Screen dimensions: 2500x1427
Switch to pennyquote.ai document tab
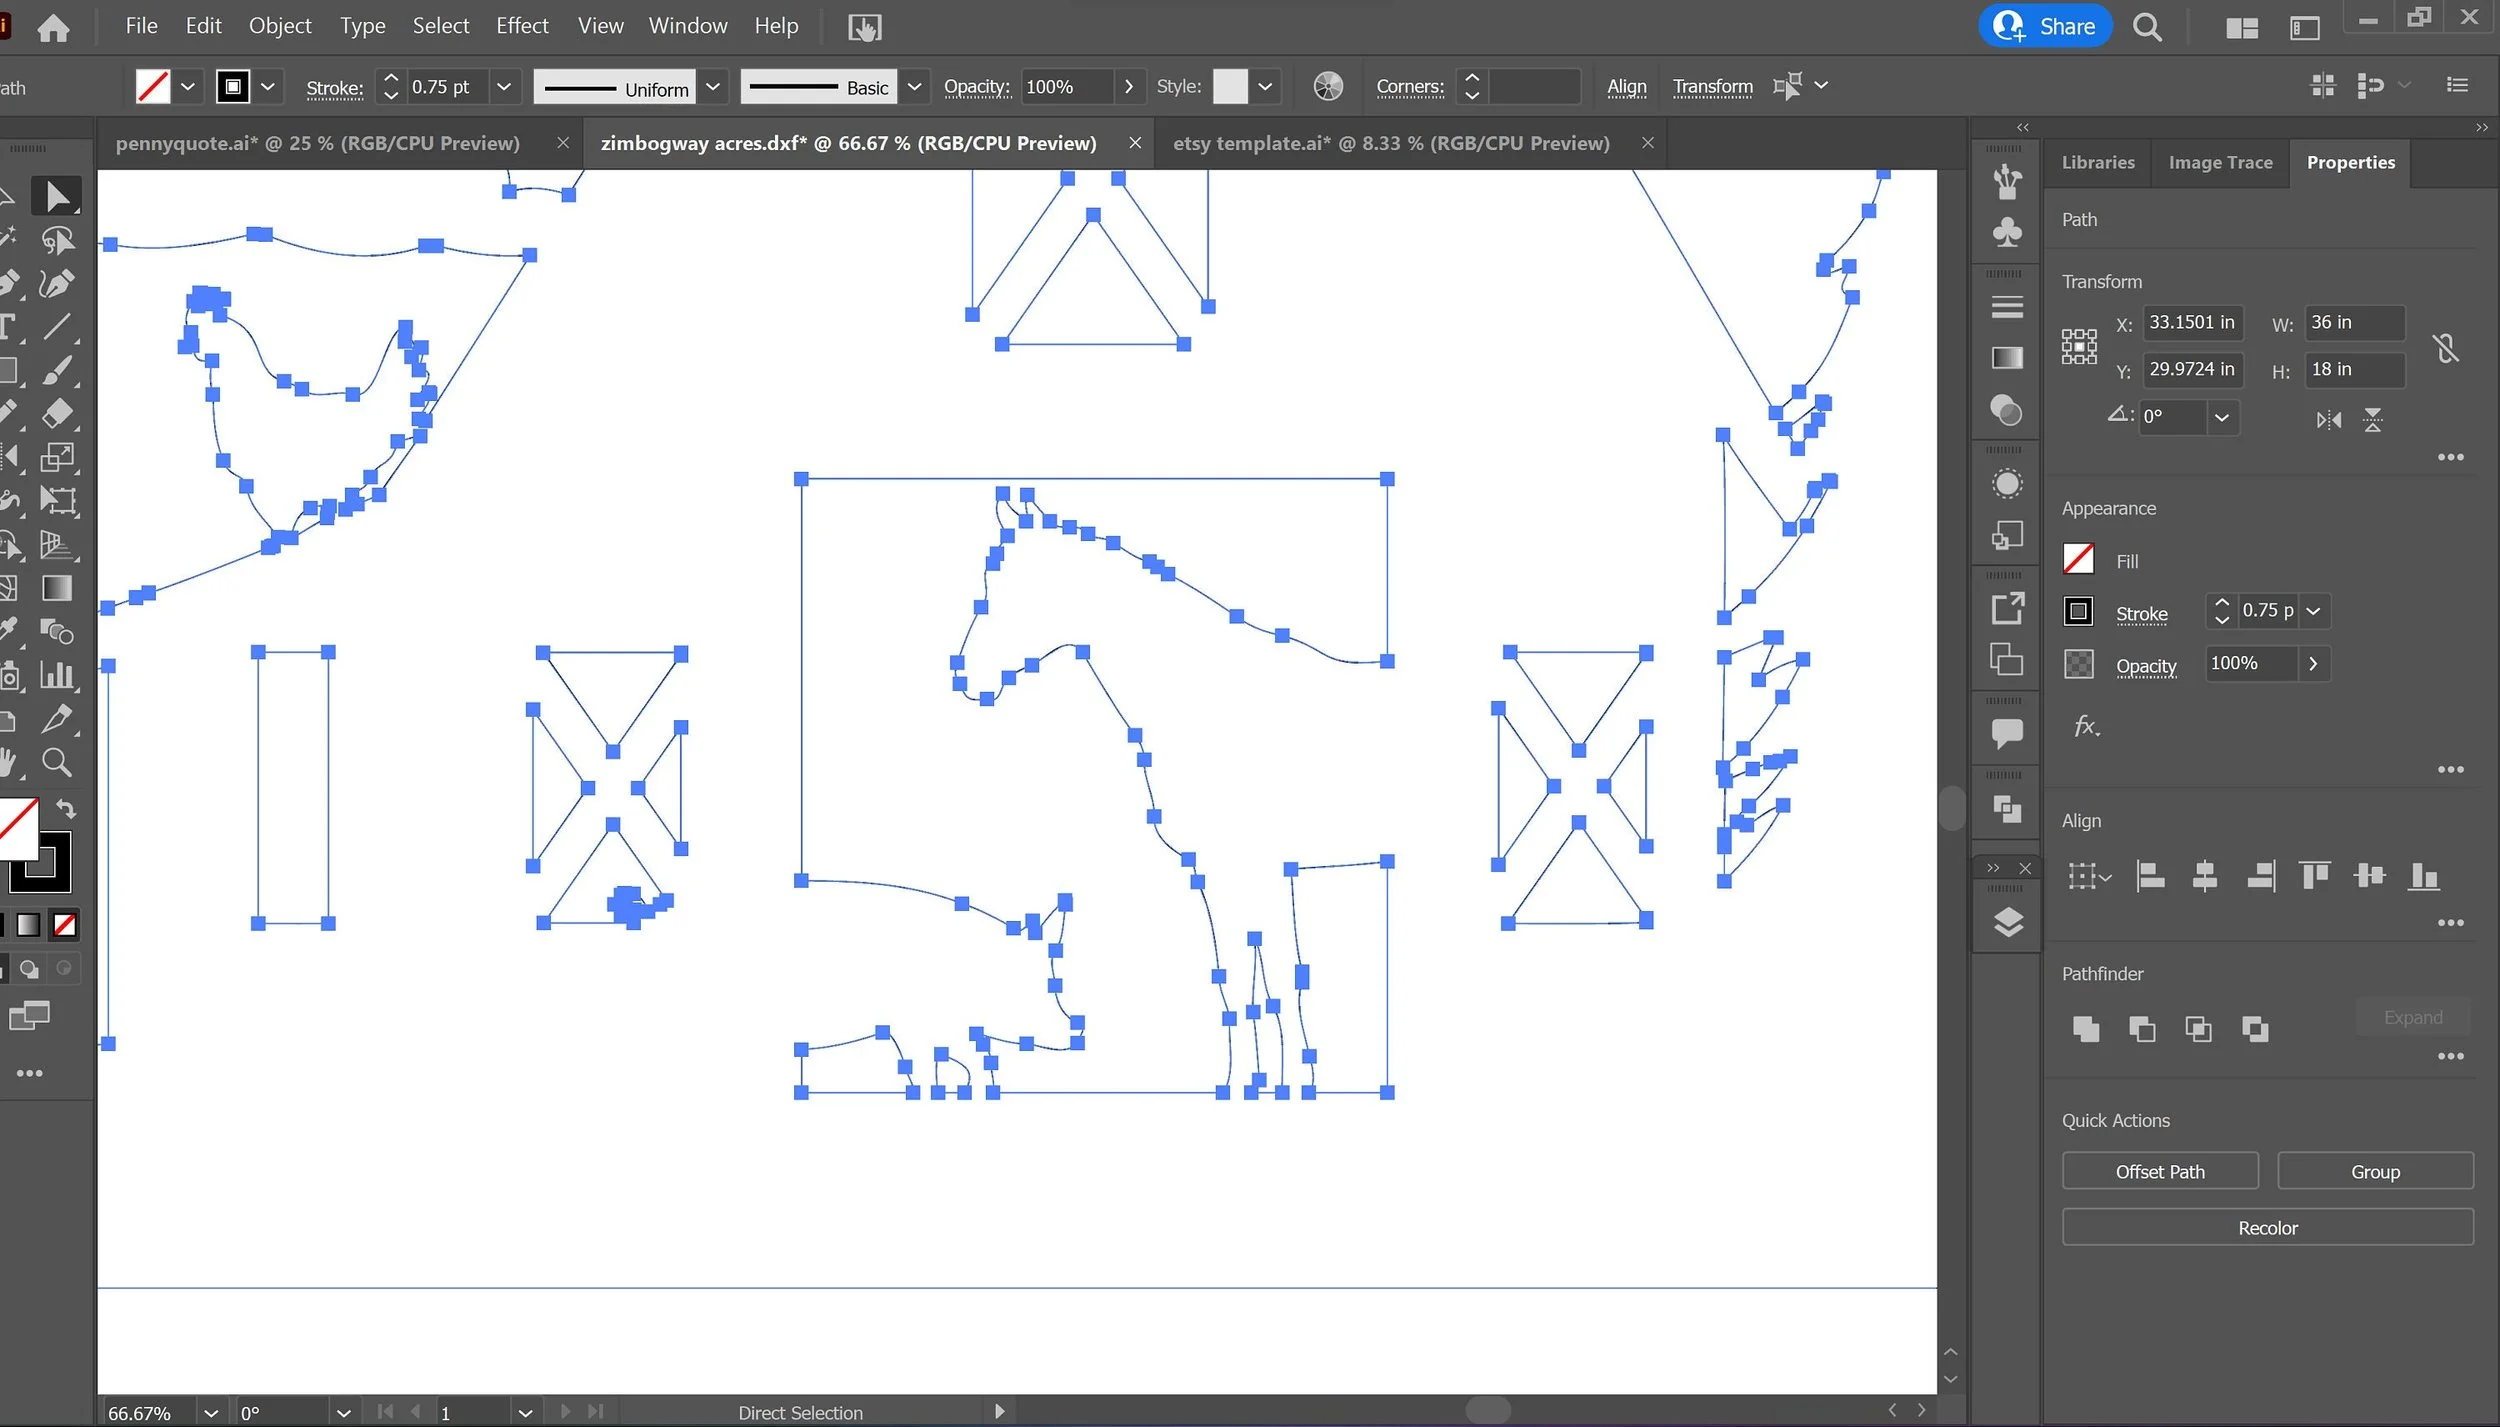pos(318,143)
